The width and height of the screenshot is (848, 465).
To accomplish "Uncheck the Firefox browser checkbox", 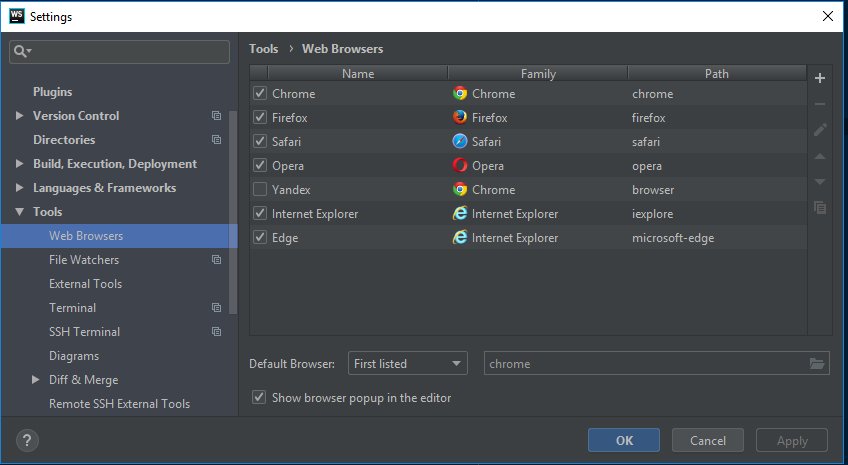I will click(260, 117).
